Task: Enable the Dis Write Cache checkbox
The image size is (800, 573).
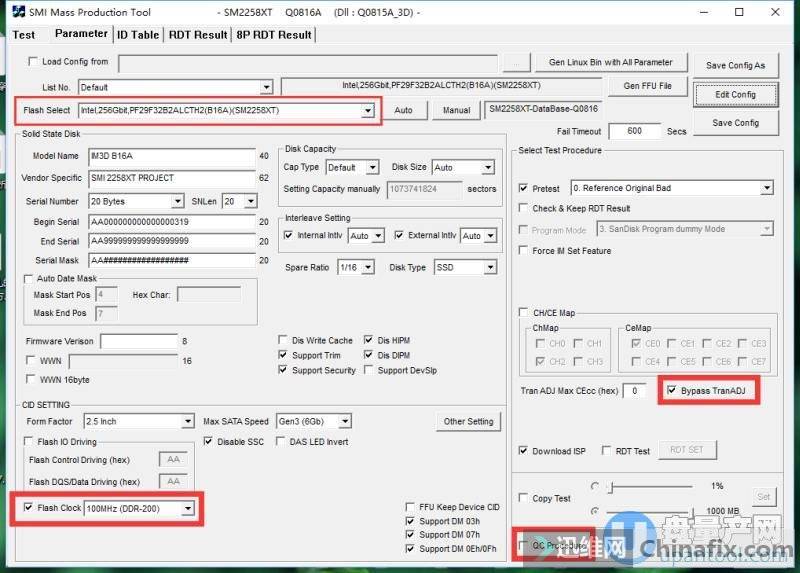Action: (x=283, y=340)
